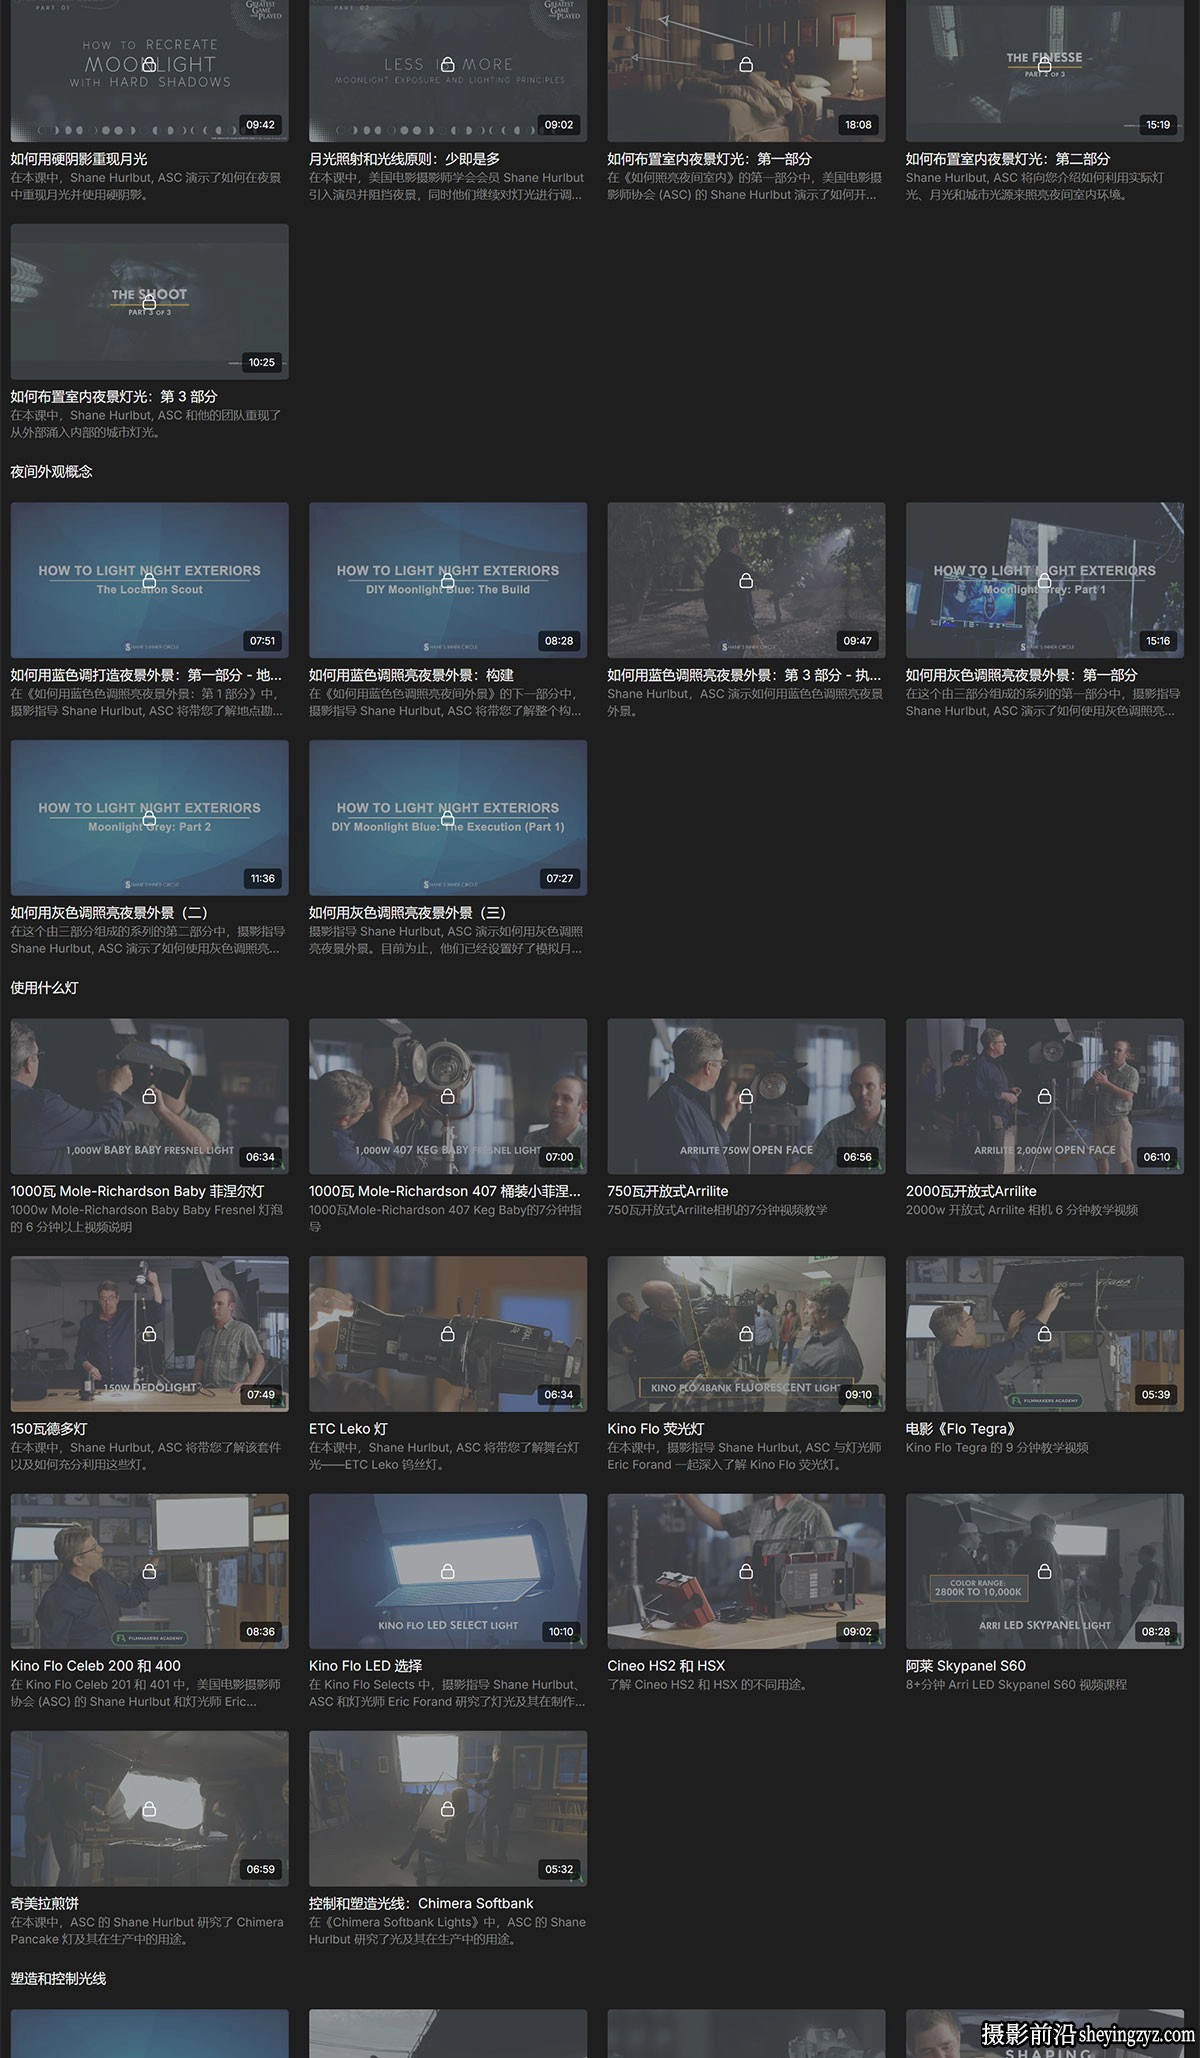The height and width of the screenshot is (2058, 1200).
Task: Open lesson 控制和塑造光线：Chimera Softbank
Action: [420, 1904]
